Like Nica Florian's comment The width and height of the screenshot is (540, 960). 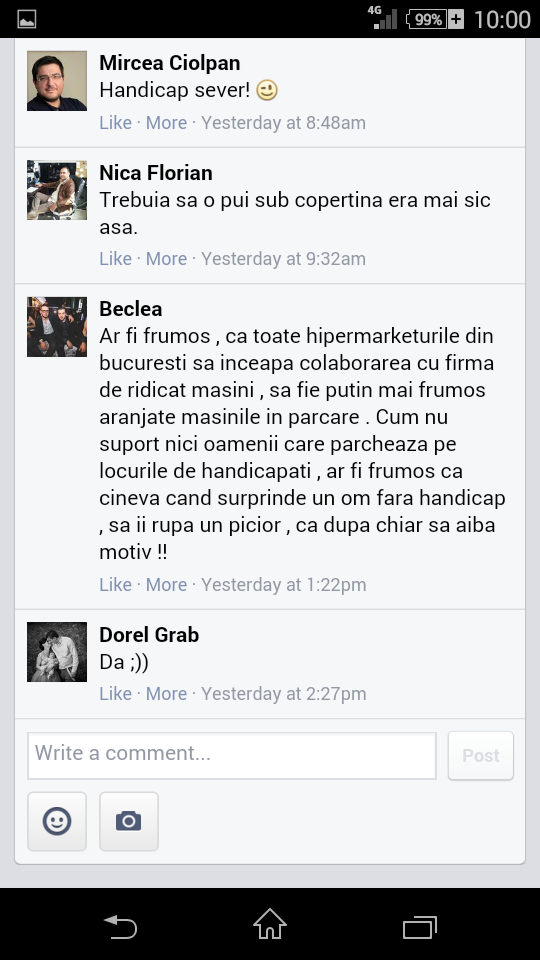pos(115,258)
